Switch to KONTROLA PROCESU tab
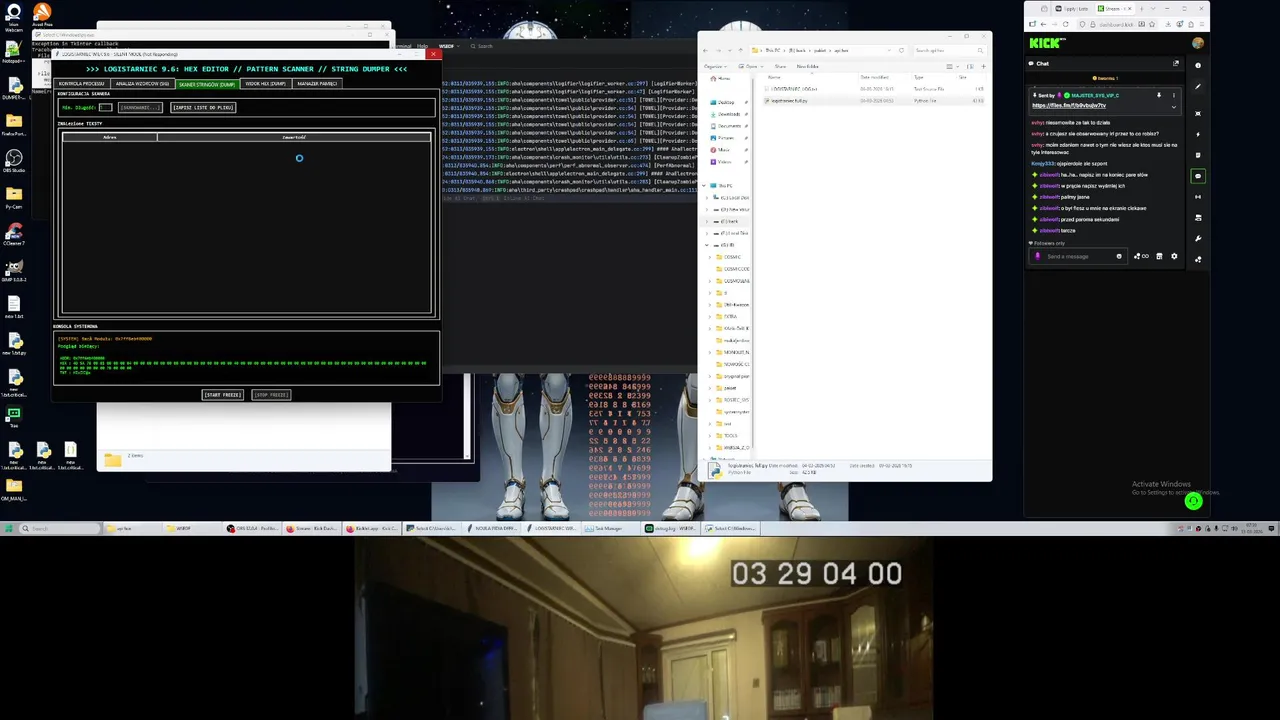The image size is (1280, 720). (x=82, y=84)
